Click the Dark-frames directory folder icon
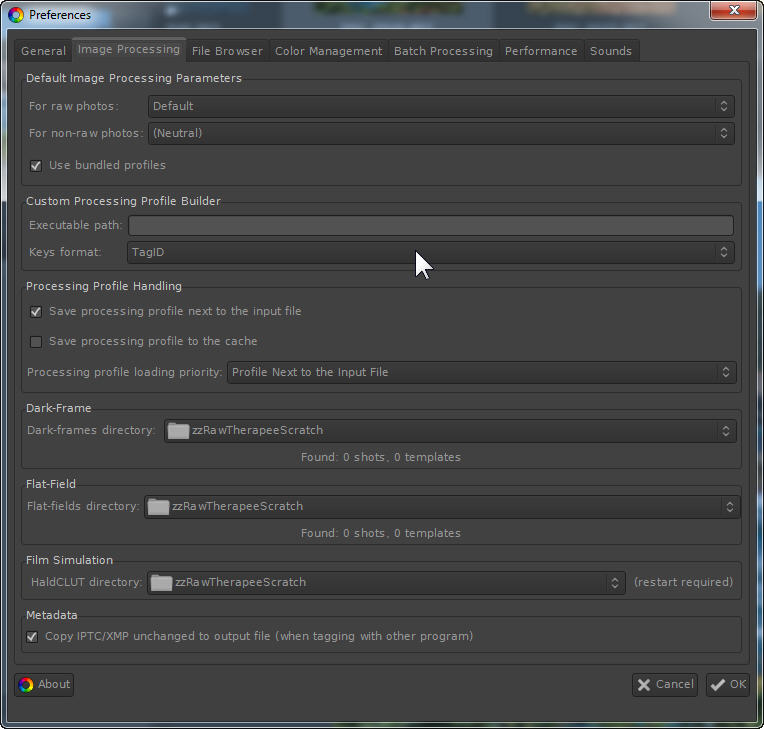764x729 pixels. coord(178,431)
